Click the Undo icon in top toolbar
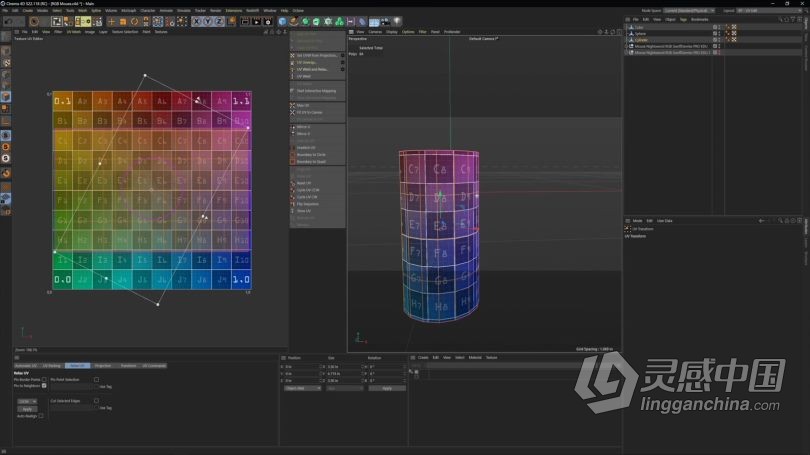The height and width of the screenshot is (455, 810). (x=8, y=22)
